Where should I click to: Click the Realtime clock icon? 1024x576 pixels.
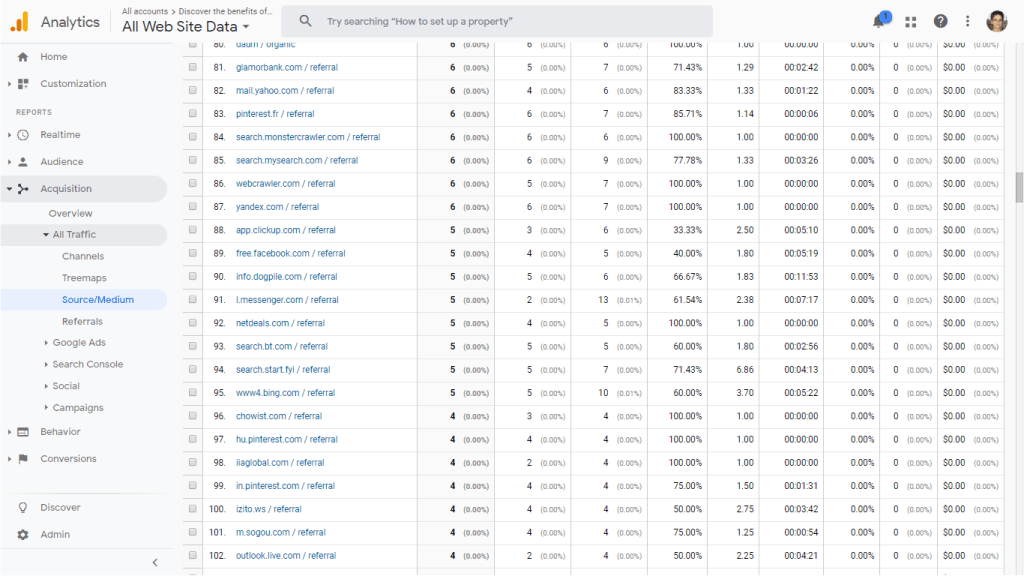click(23, 135)
